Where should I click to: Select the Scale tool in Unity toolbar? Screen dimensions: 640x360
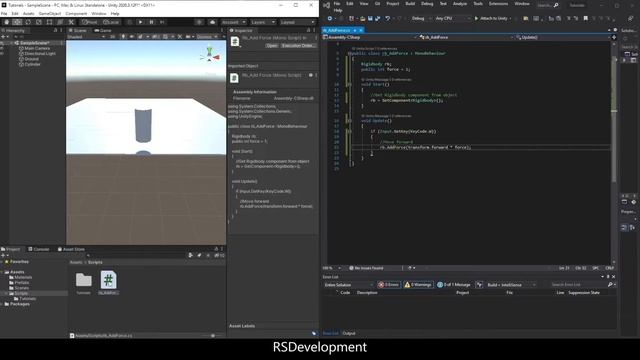pos(39,22)
